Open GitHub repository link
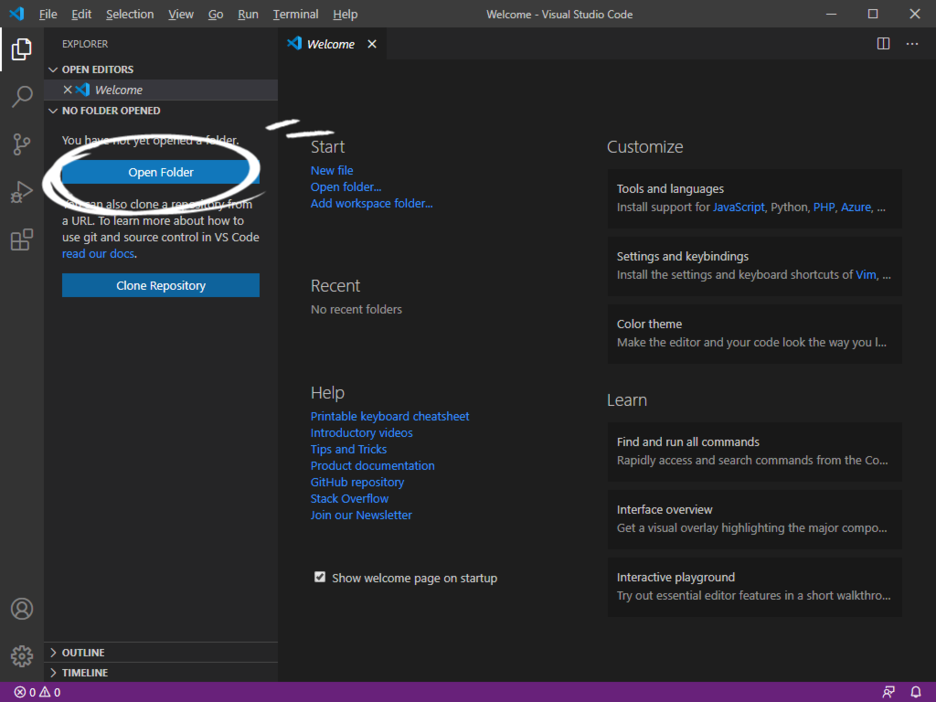This screenshot has width=936, height=702. click(x=357, y=482)
